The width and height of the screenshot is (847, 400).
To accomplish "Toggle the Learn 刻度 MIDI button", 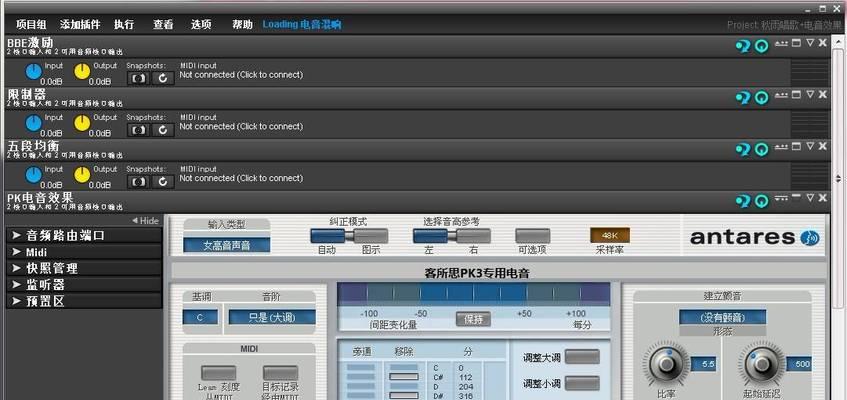I will coord(218,373).
